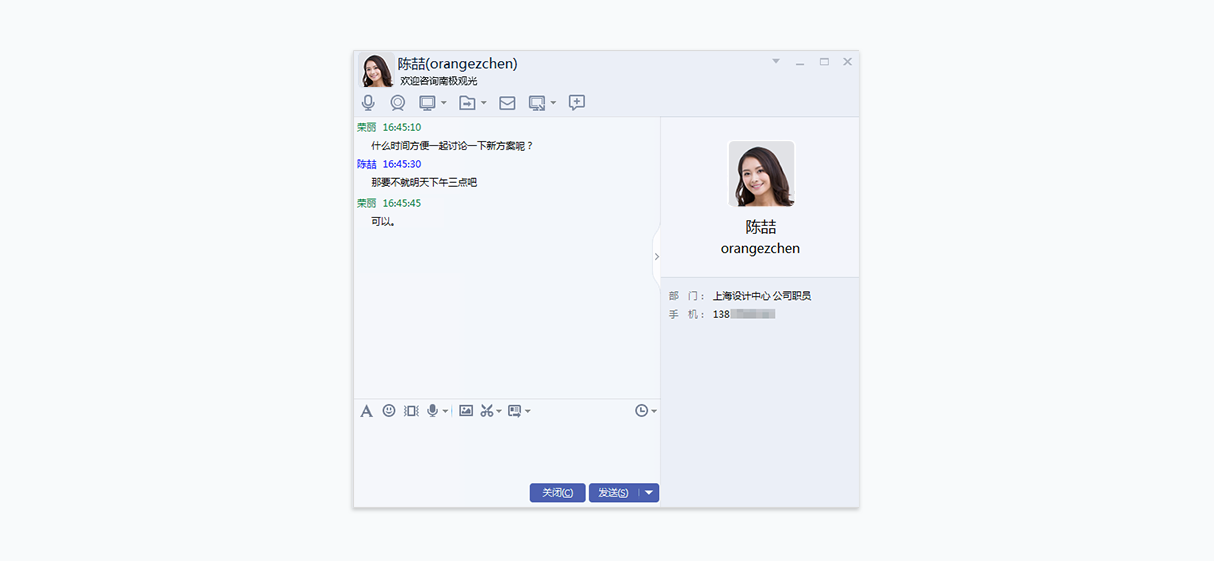
Task: Open the emoji picker smiley icon
Action: click(x=389, y=410)
